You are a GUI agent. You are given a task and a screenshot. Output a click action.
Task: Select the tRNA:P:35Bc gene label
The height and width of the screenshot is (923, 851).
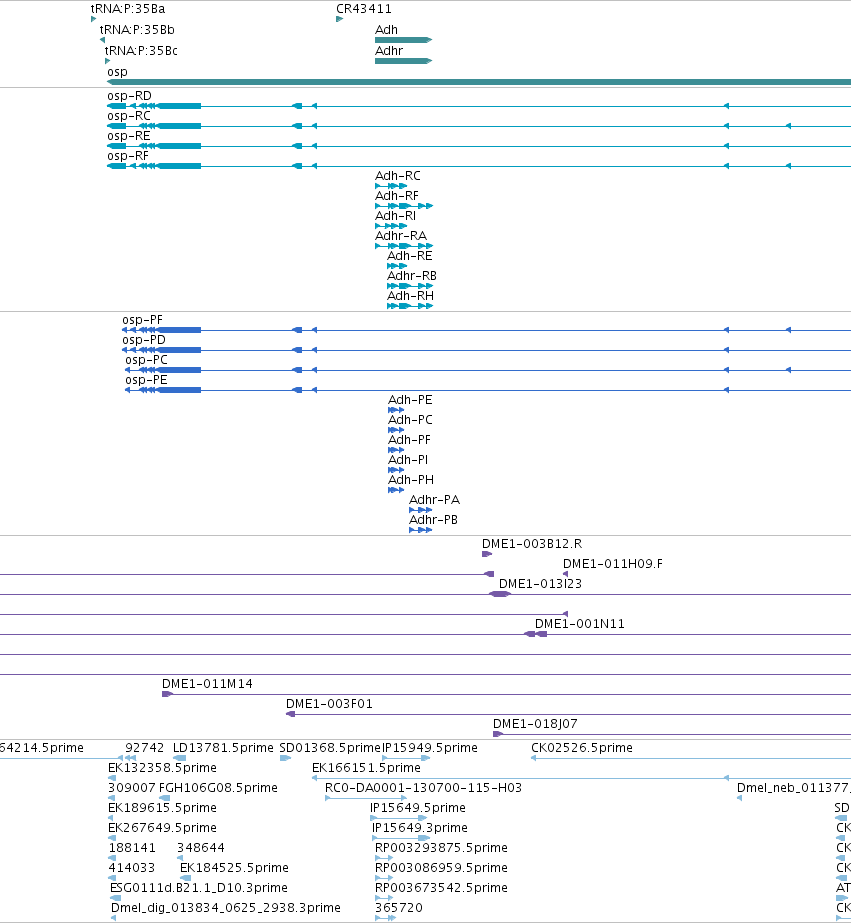141,51
